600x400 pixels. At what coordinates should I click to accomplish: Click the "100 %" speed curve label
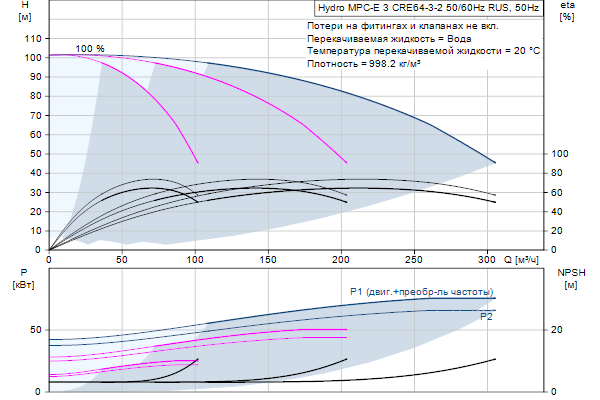[x=89, y=48]
